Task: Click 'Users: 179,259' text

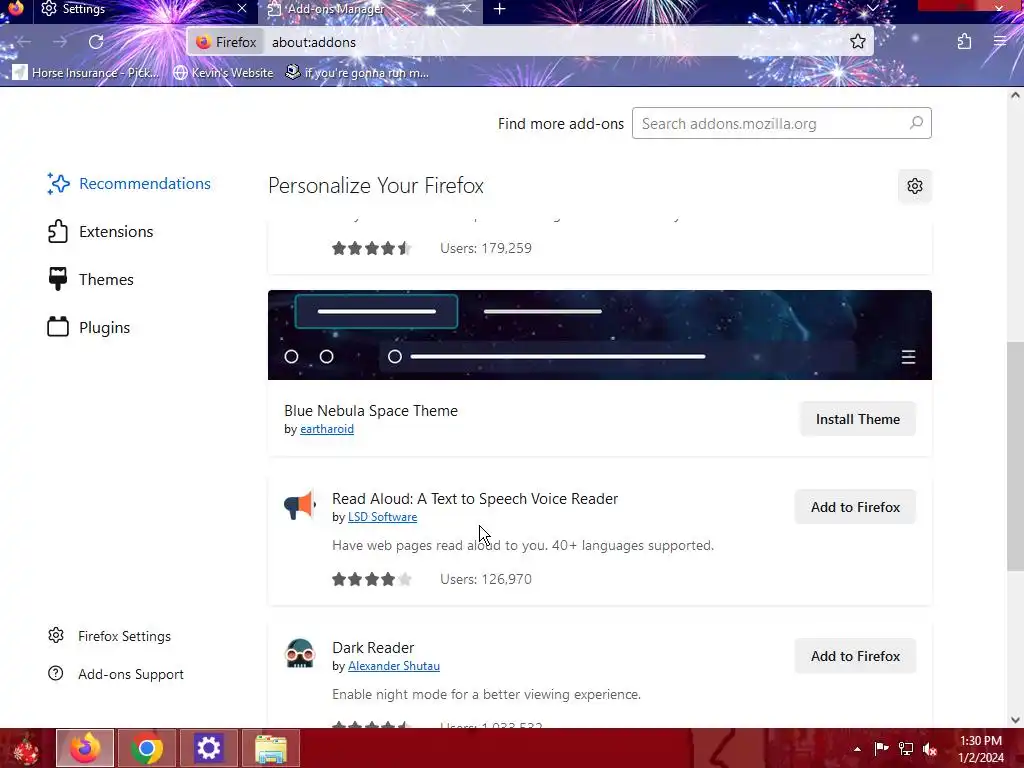Action: (x=486, y=248)
